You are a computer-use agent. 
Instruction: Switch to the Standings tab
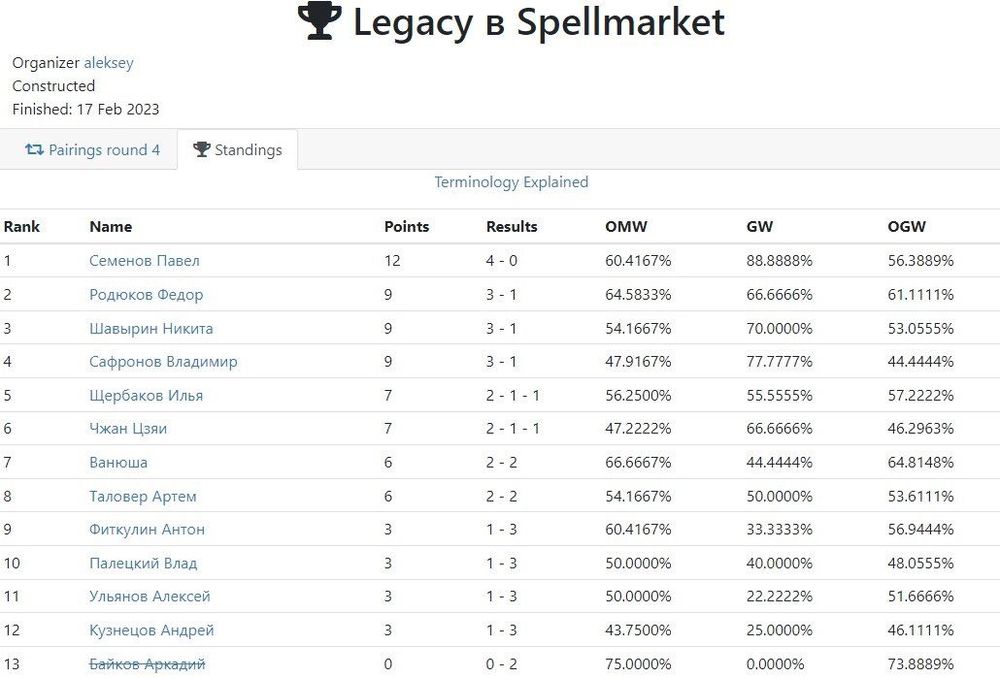[x=238, y=150]
